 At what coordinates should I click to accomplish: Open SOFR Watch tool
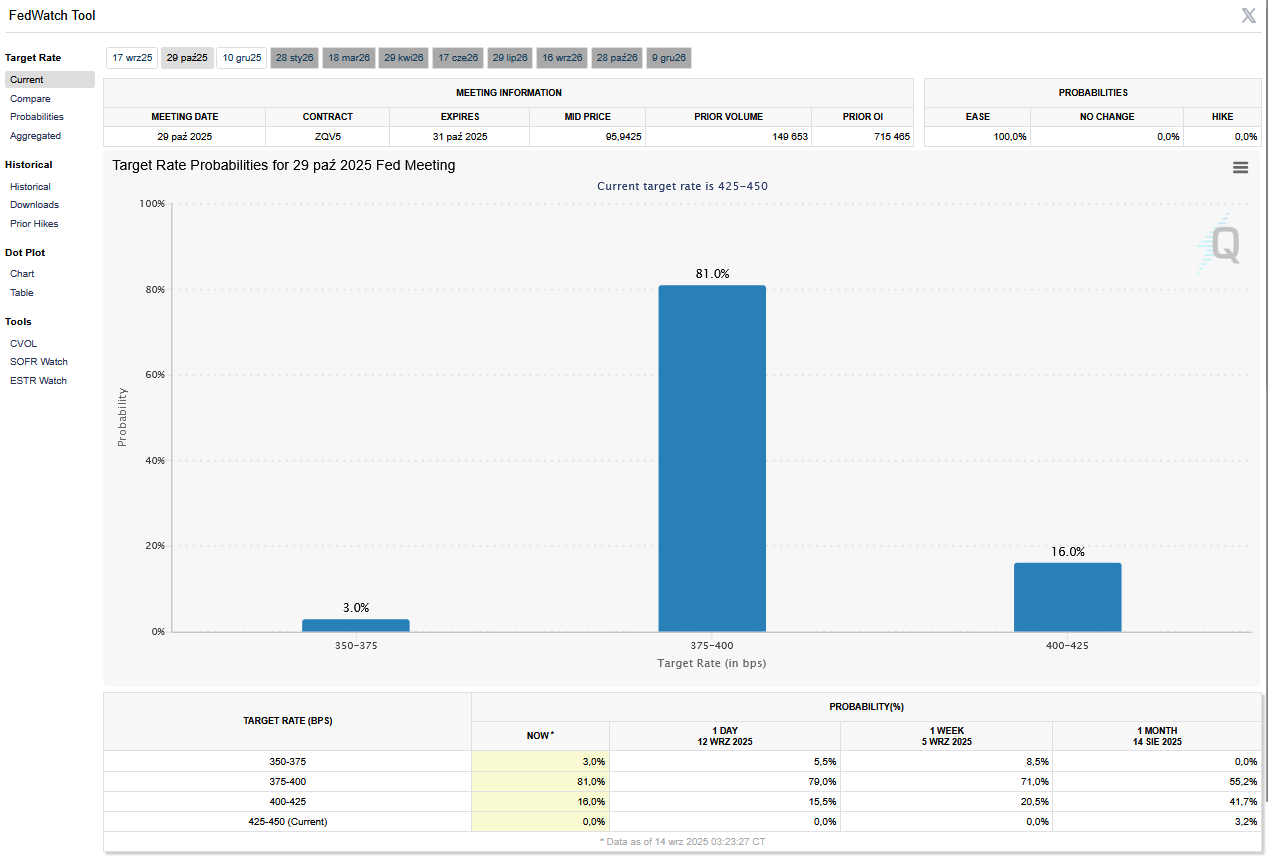39,362
